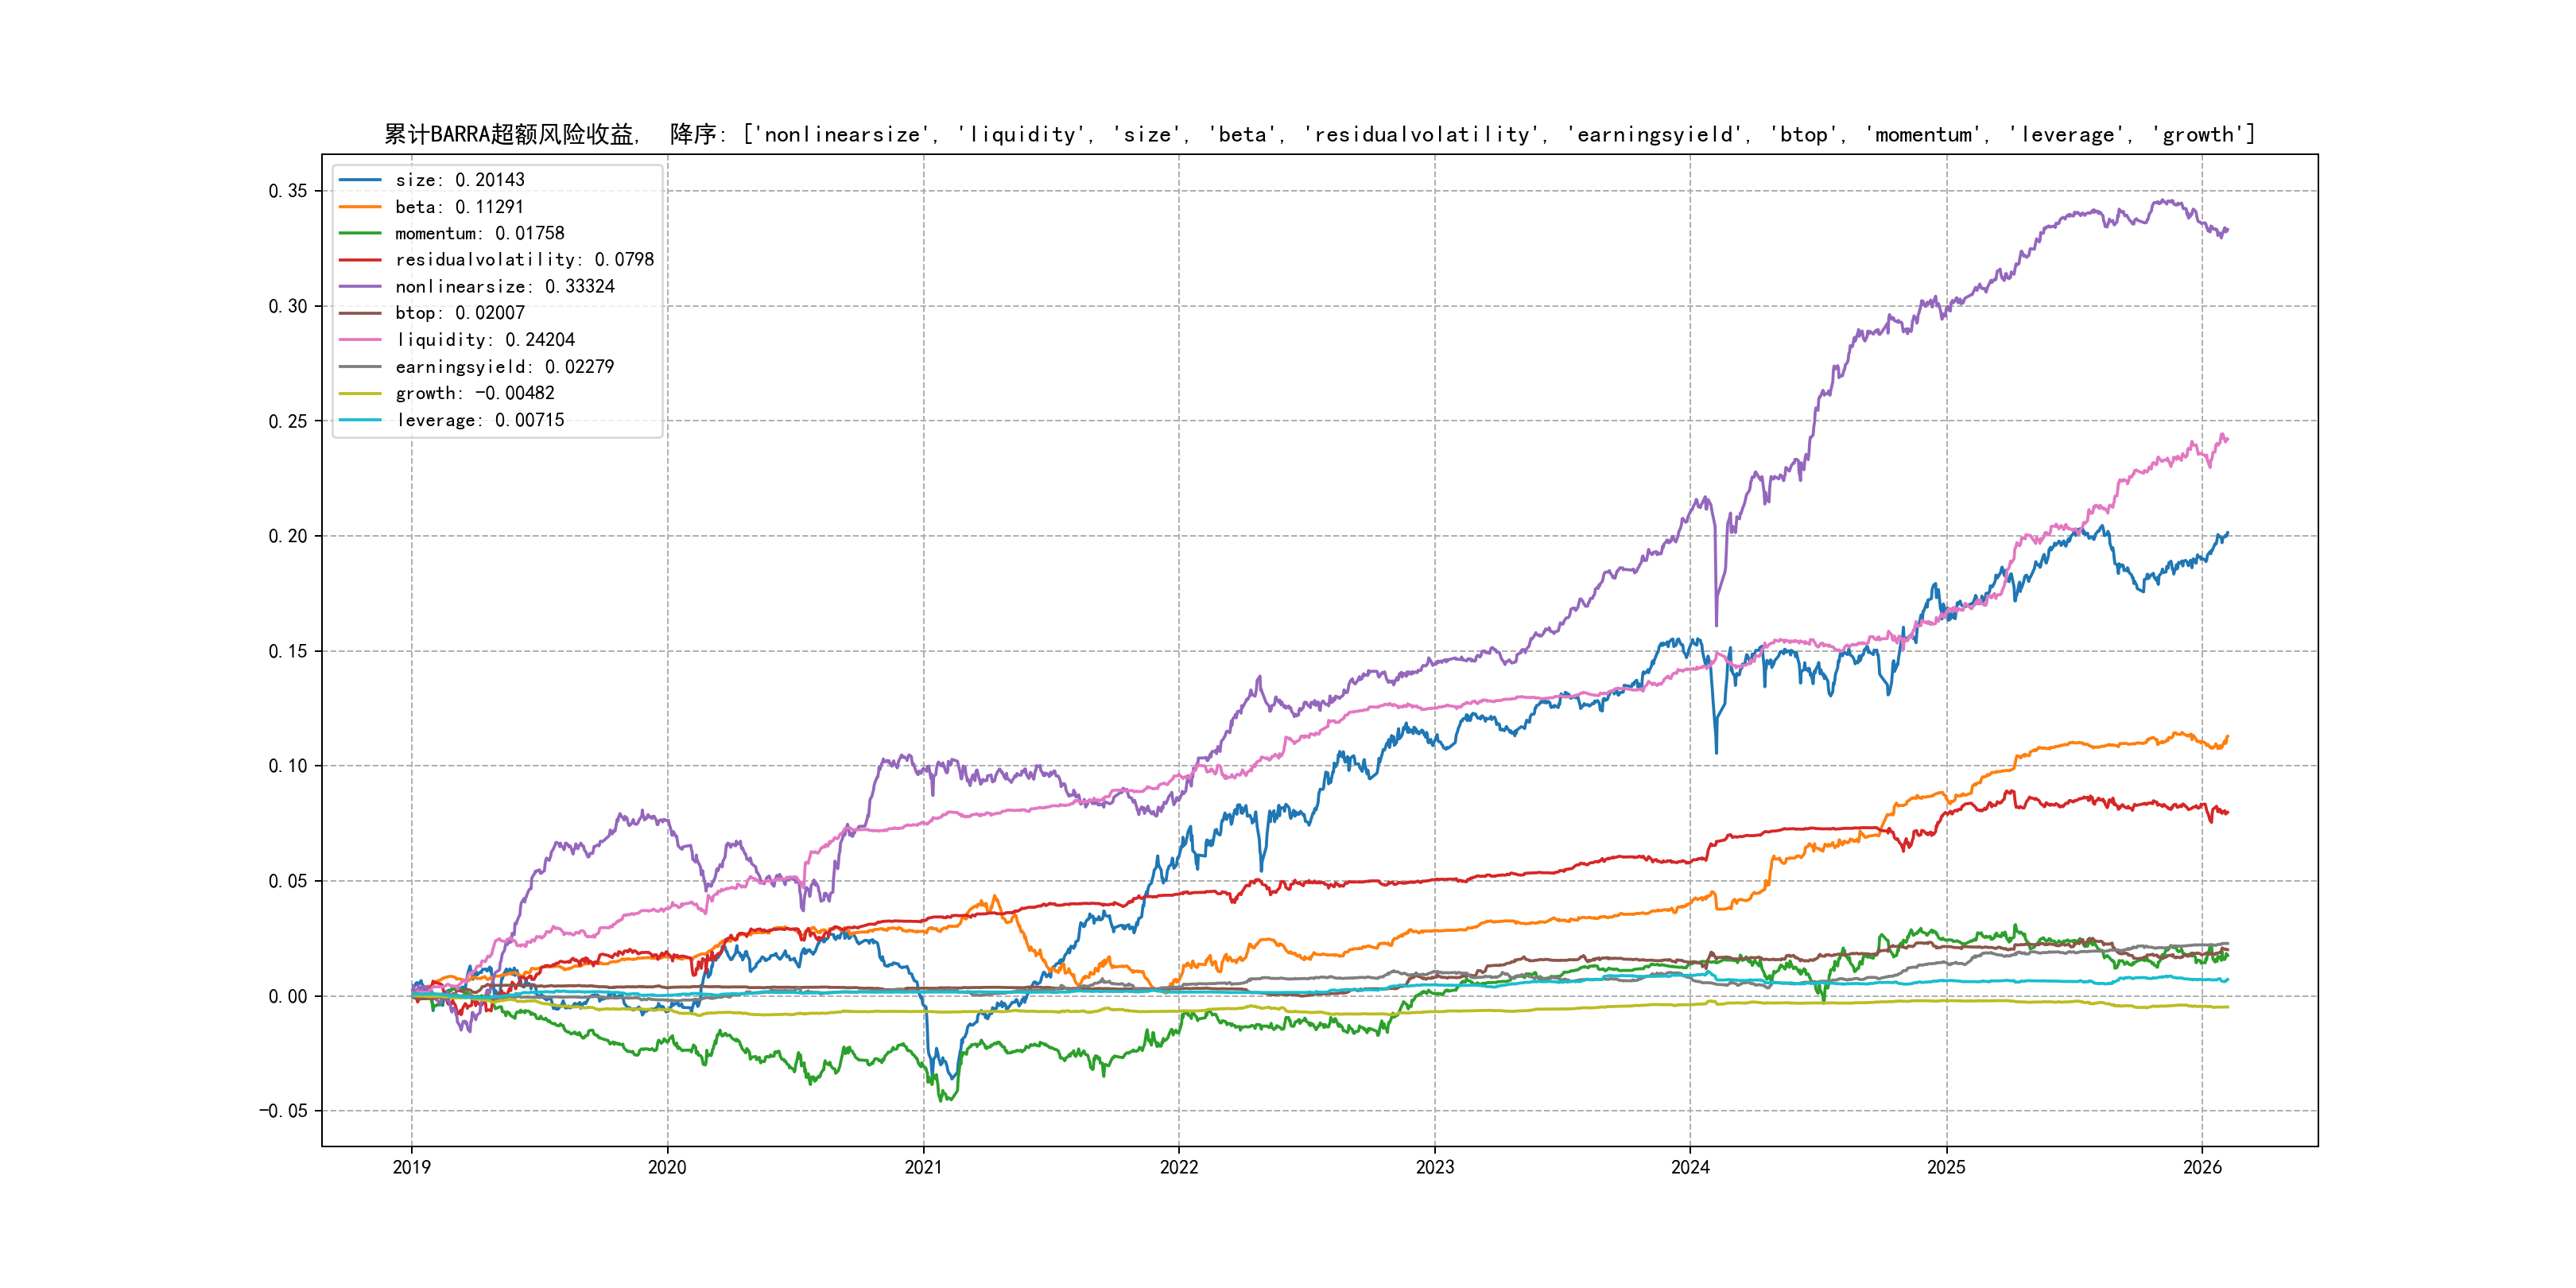The image size is (2576, 1288).
Task: Click the 2019 x-axis tick label
Action: coord(411,1167)
